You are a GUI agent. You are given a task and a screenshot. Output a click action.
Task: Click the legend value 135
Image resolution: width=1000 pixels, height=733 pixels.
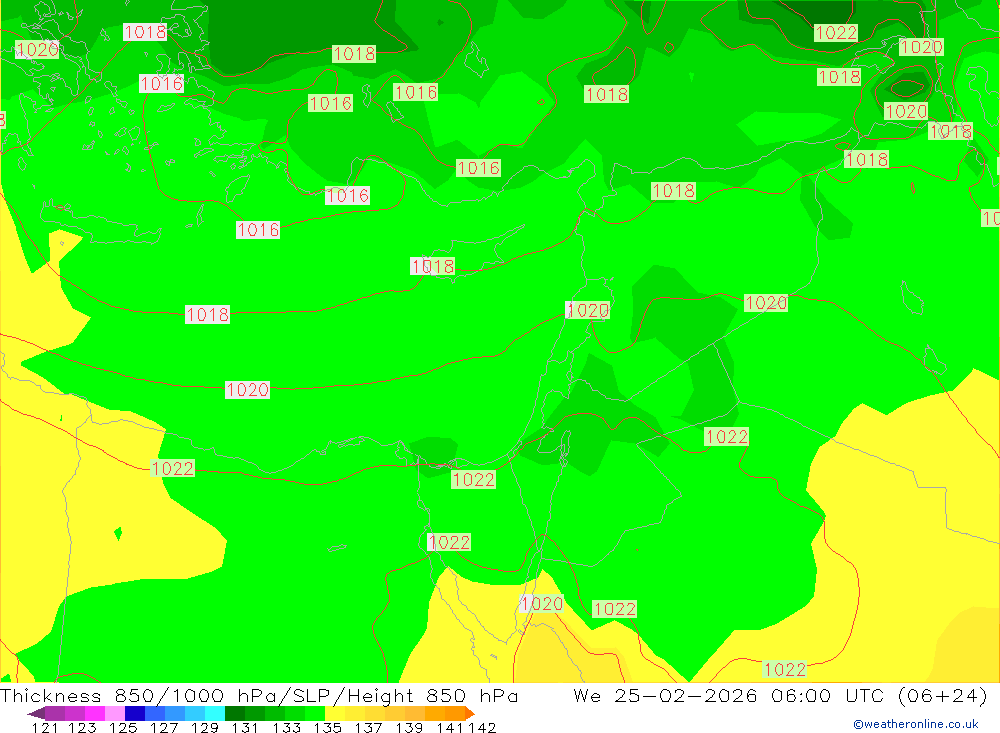[x=328, y=727]
